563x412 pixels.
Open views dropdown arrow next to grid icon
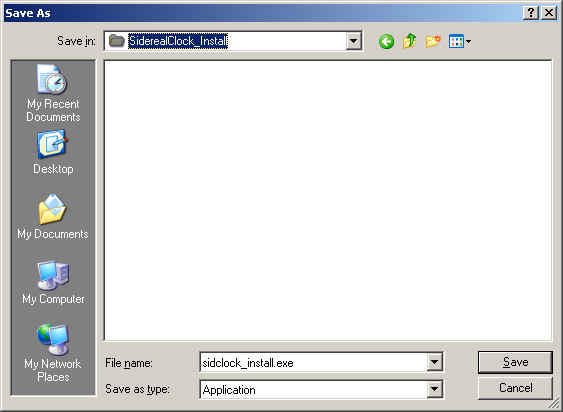pyautogui.click(x=468, y=42)
